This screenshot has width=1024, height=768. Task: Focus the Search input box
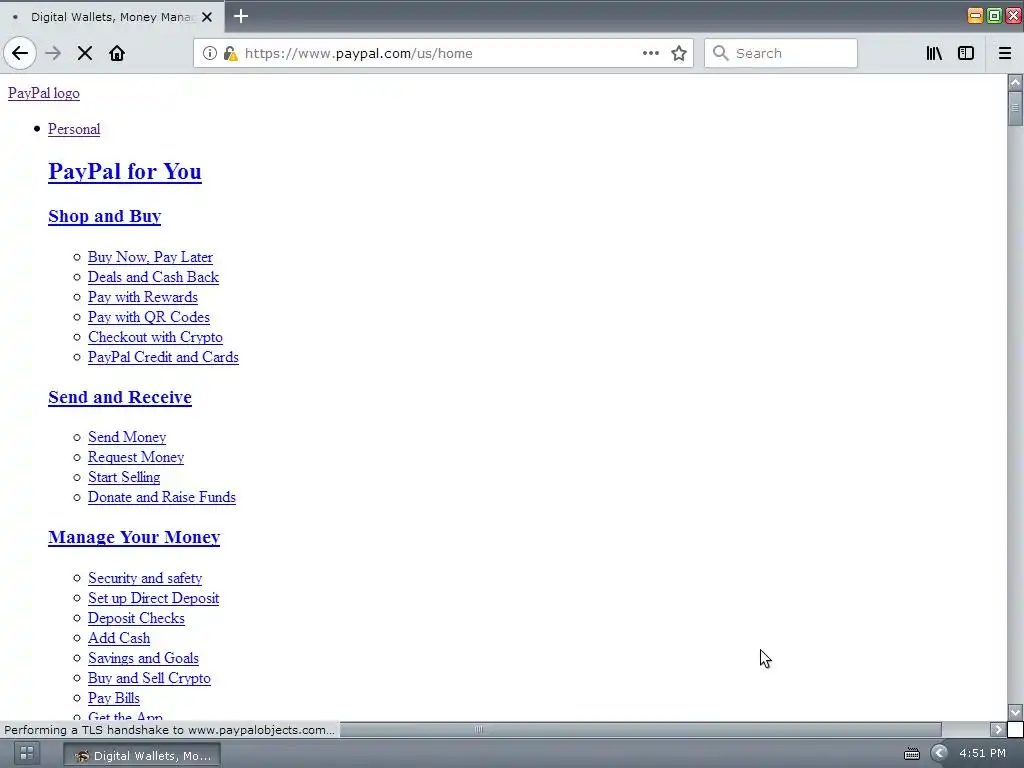click(x=780, y=54)
